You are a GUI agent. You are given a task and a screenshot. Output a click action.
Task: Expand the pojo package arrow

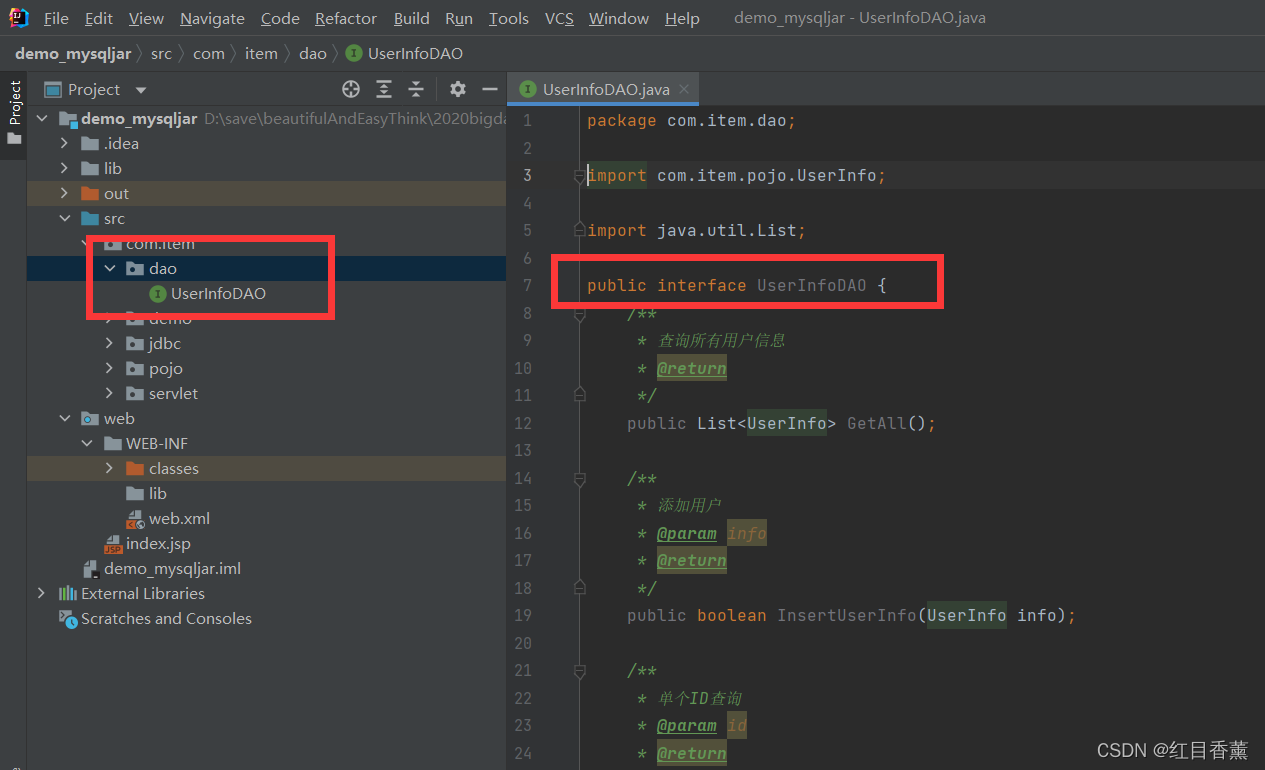pos(110,368)
